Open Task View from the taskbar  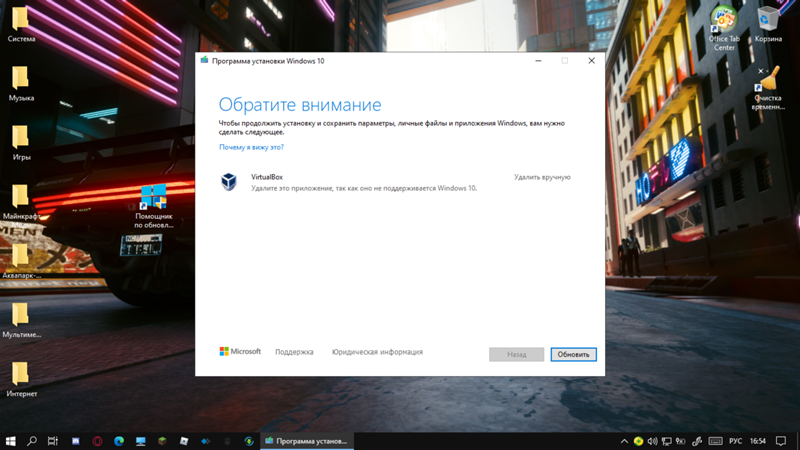53,441
